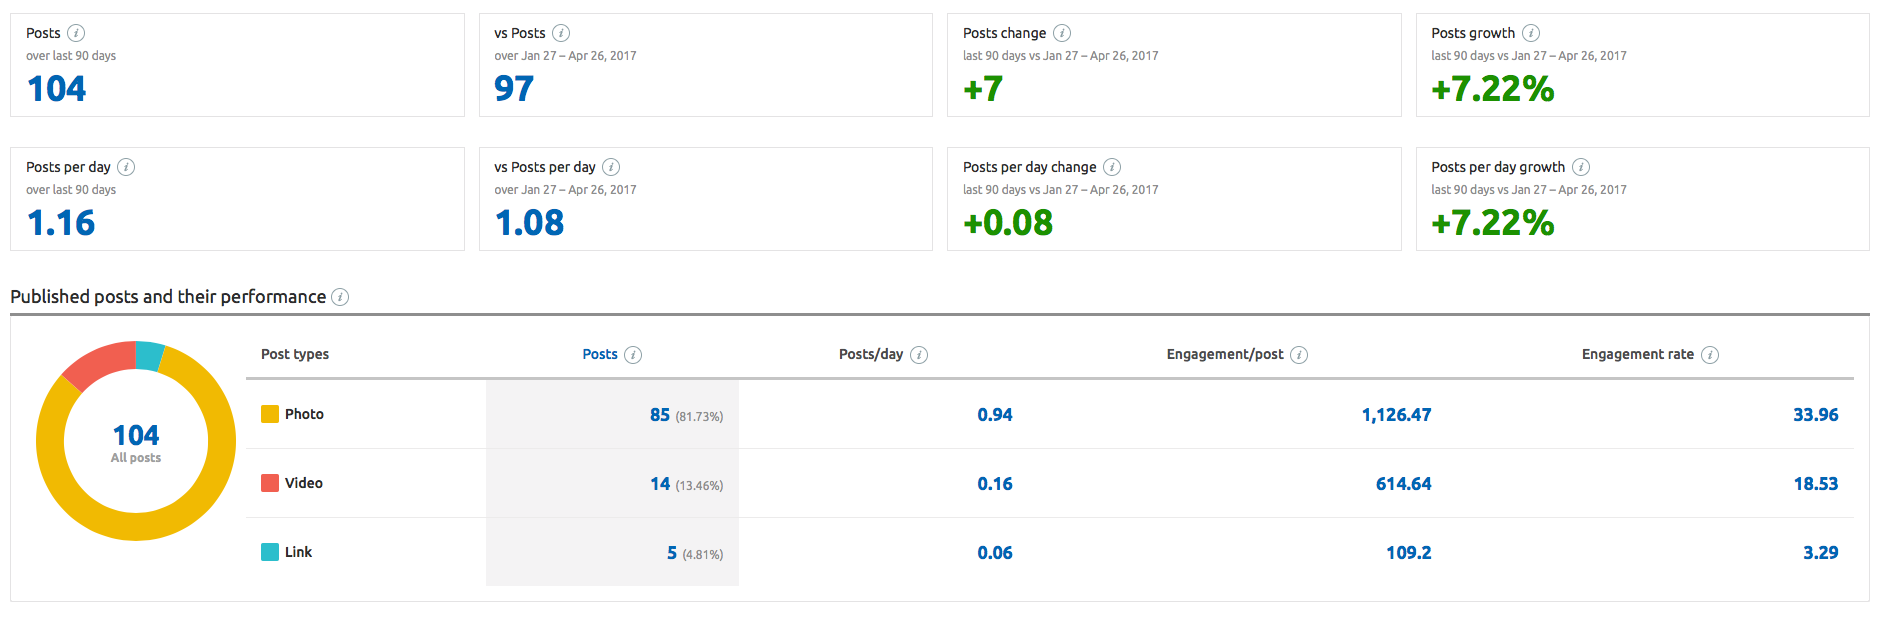The height and width of the screenshot is (619, 1885).
Task: Open info icon for vs Posts per day
Action: 611,167
